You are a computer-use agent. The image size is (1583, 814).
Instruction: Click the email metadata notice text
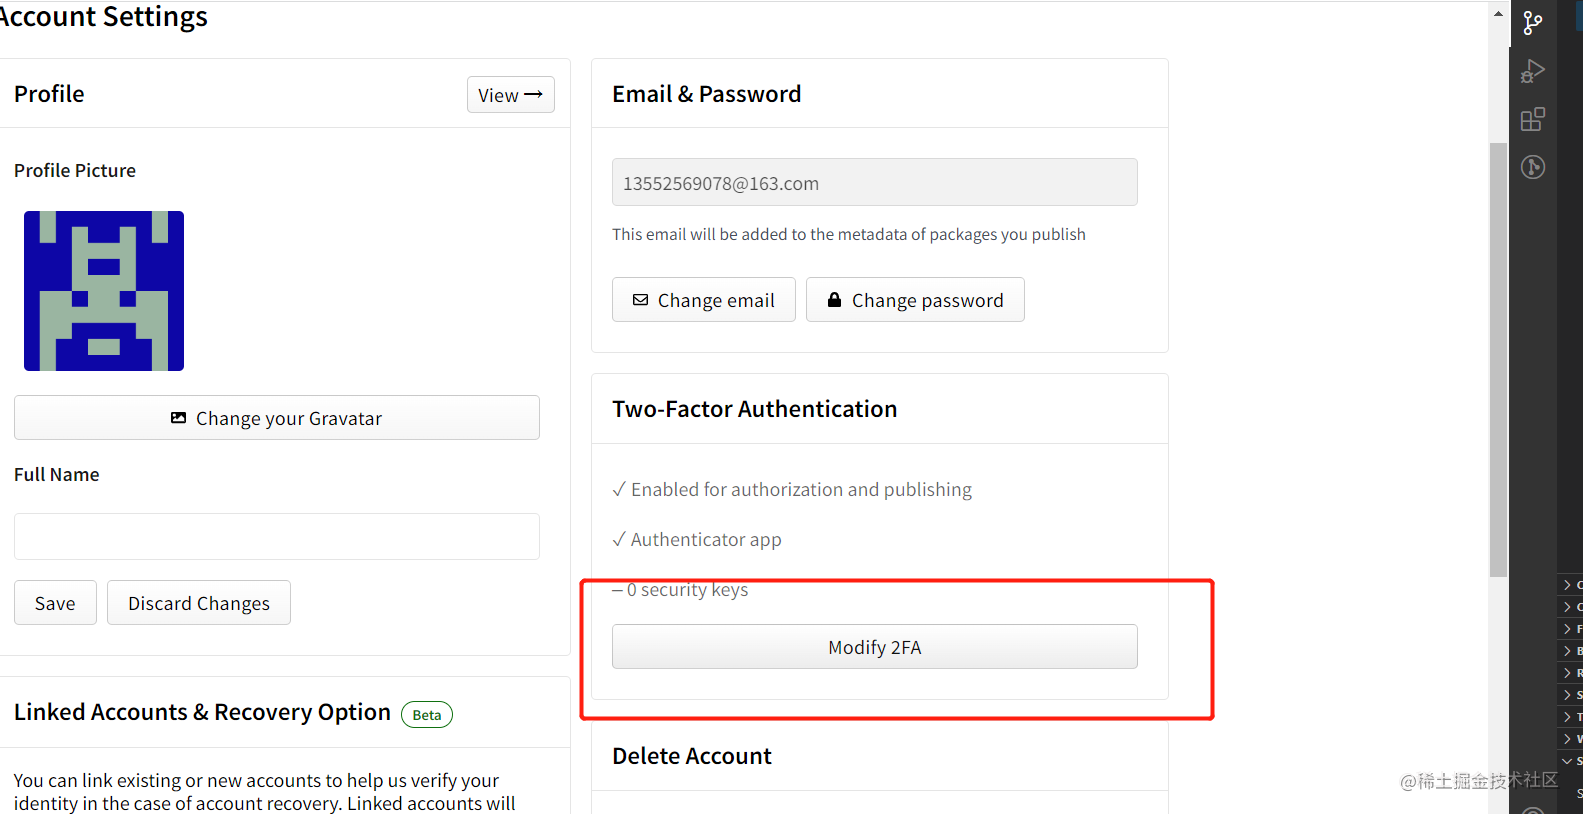pos(849,234)
